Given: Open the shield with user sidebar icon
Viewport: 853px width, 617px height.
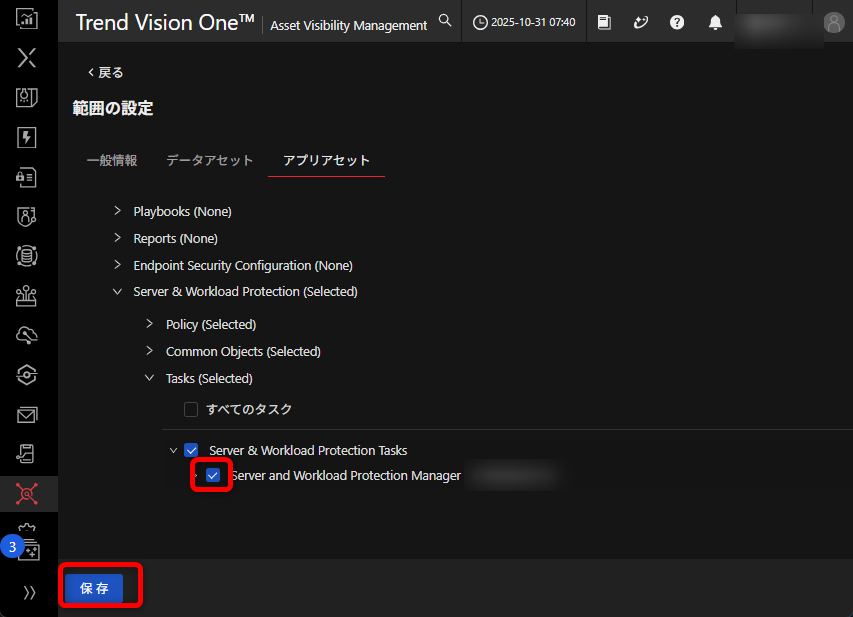Looking at the screenshot, I should coord(27,217).
